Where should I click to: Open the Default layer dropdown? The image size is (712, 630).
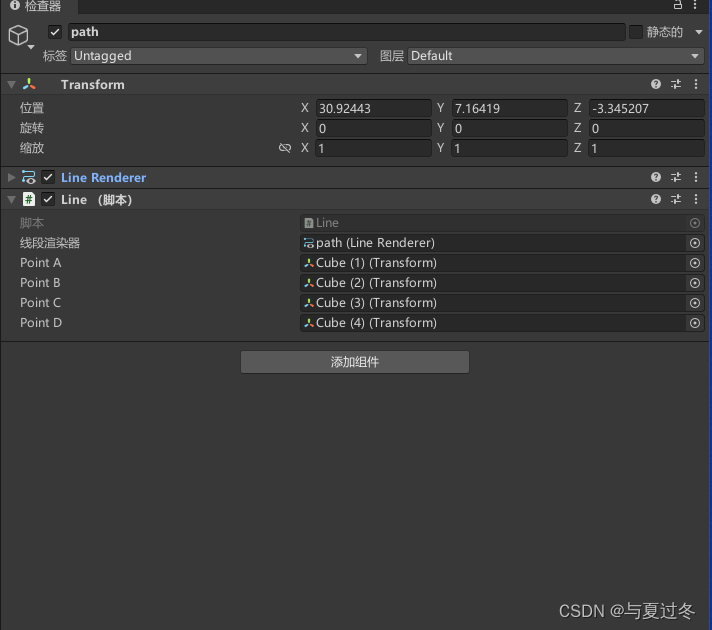(556, 56)
